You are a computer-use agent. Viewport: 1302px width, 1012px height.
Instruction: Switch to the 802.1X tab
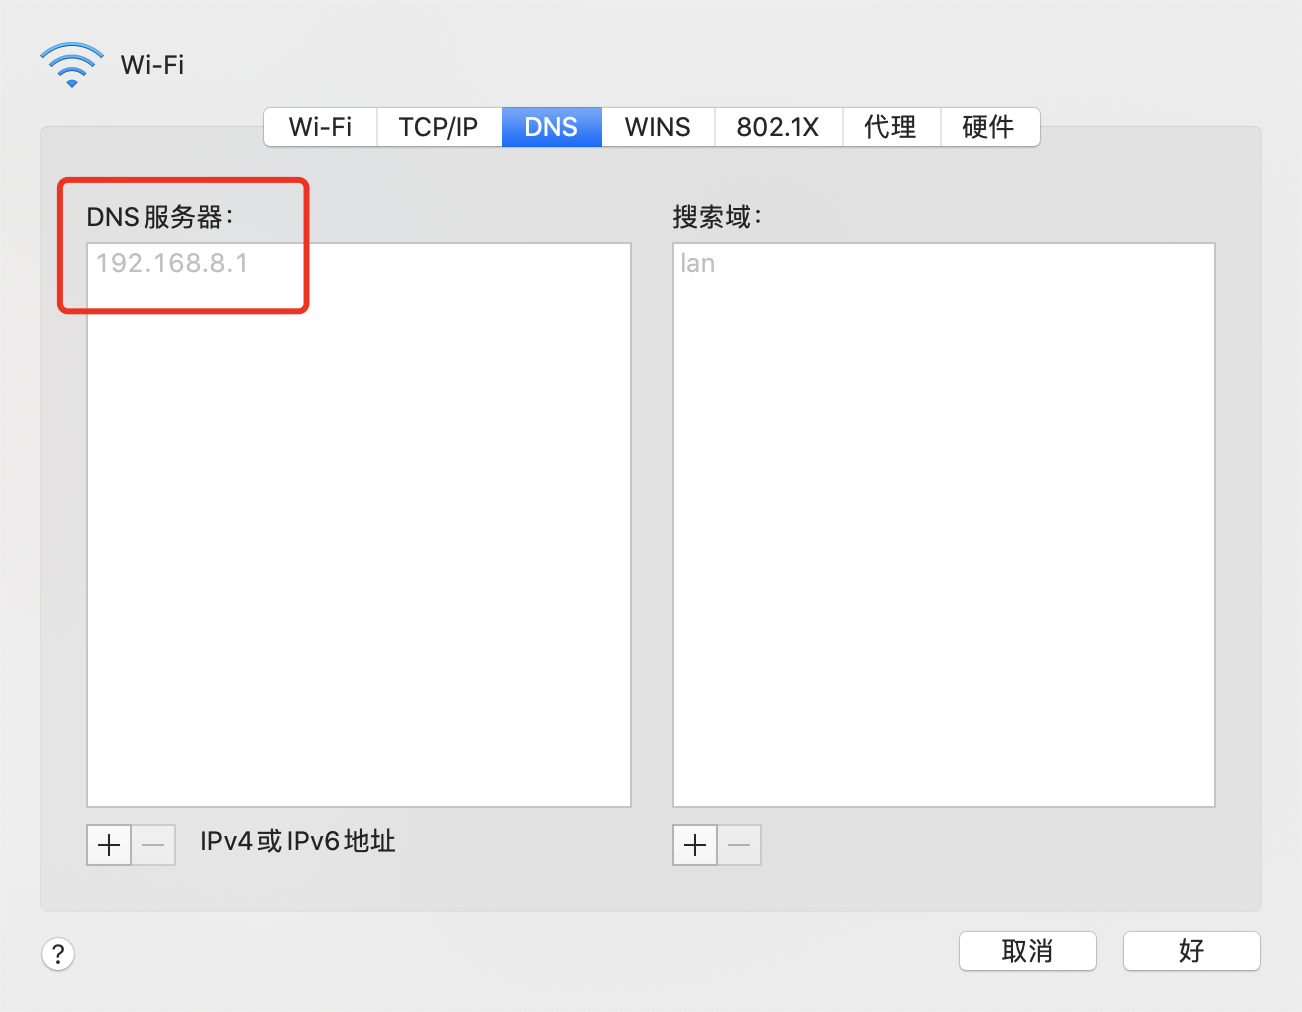pyautogui.click(x=778, y=127)
